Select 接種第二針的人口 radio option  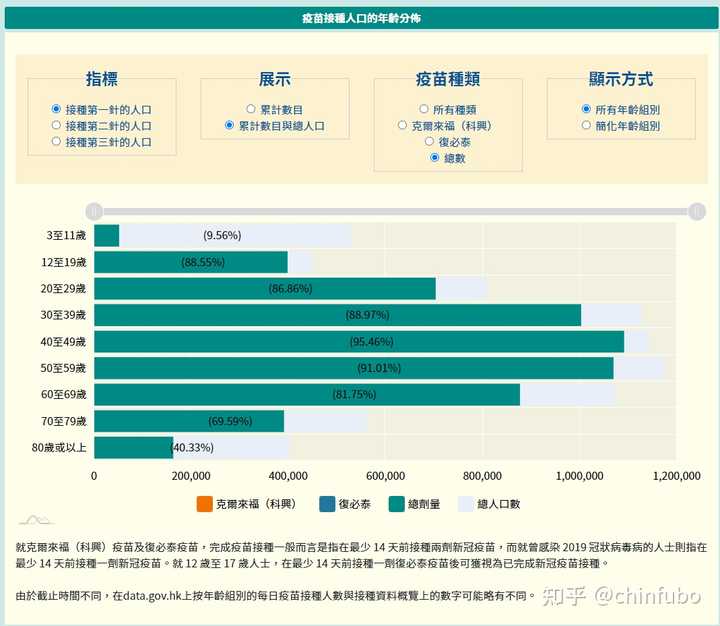point(57,125)
